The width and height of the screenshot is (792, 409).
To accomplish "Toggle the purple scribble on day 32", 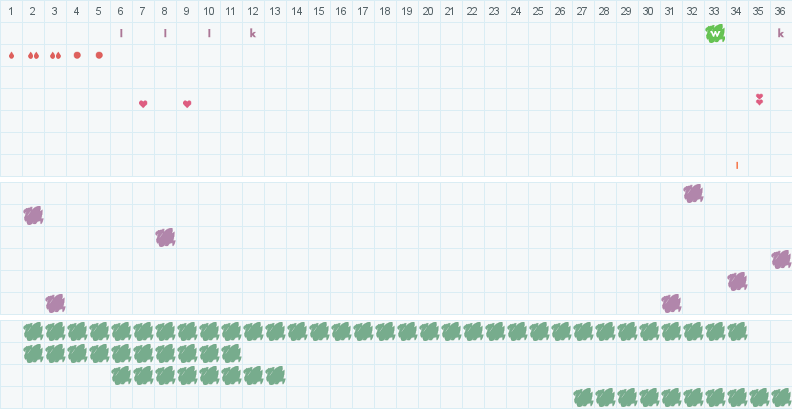I will point(693,194).
